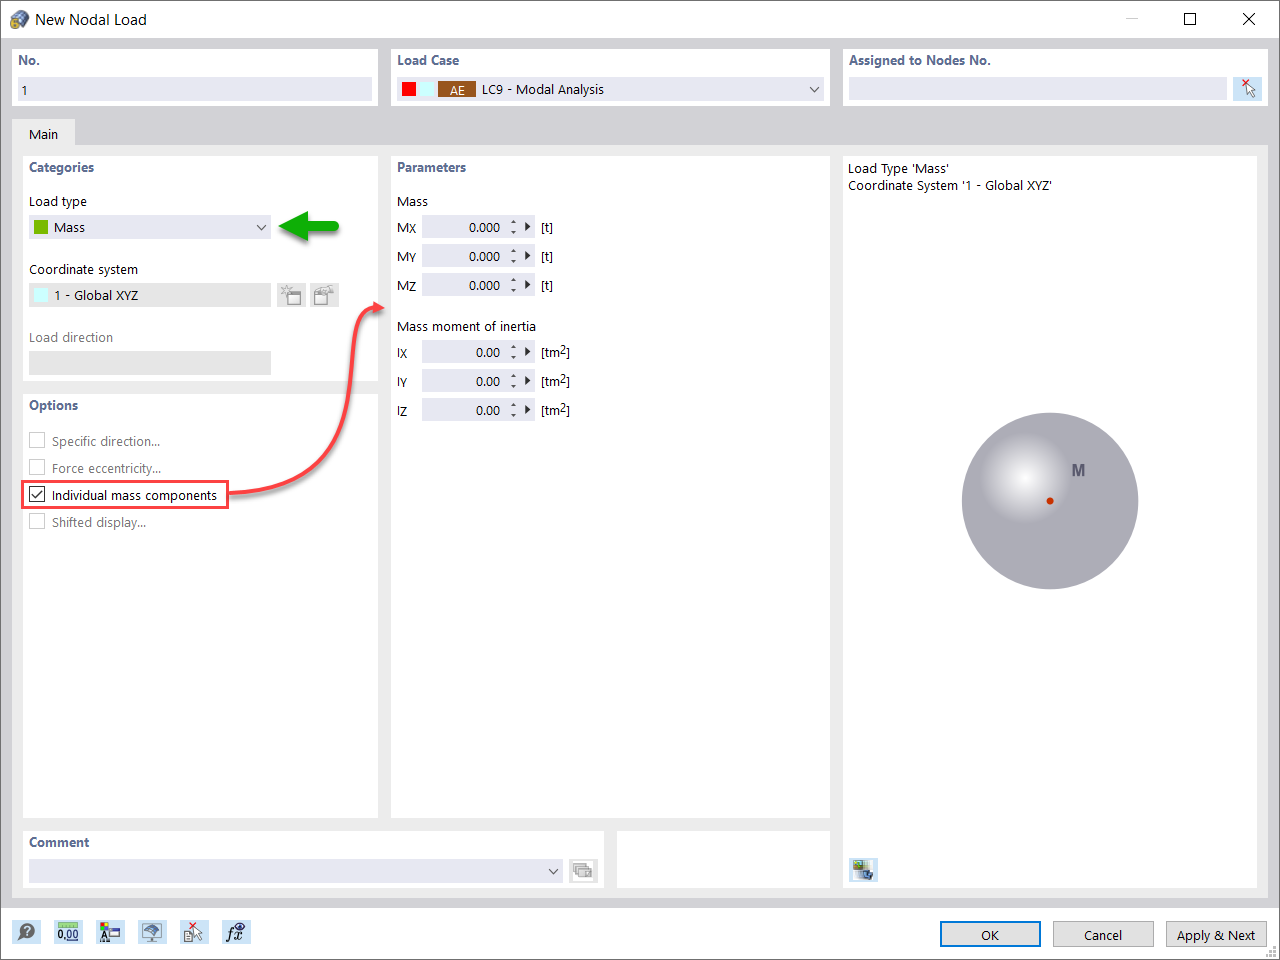The width and height of the screenshot is (1280, 960).
Task: Open the new coordinate system dialog
Action: tap(291, 294)
